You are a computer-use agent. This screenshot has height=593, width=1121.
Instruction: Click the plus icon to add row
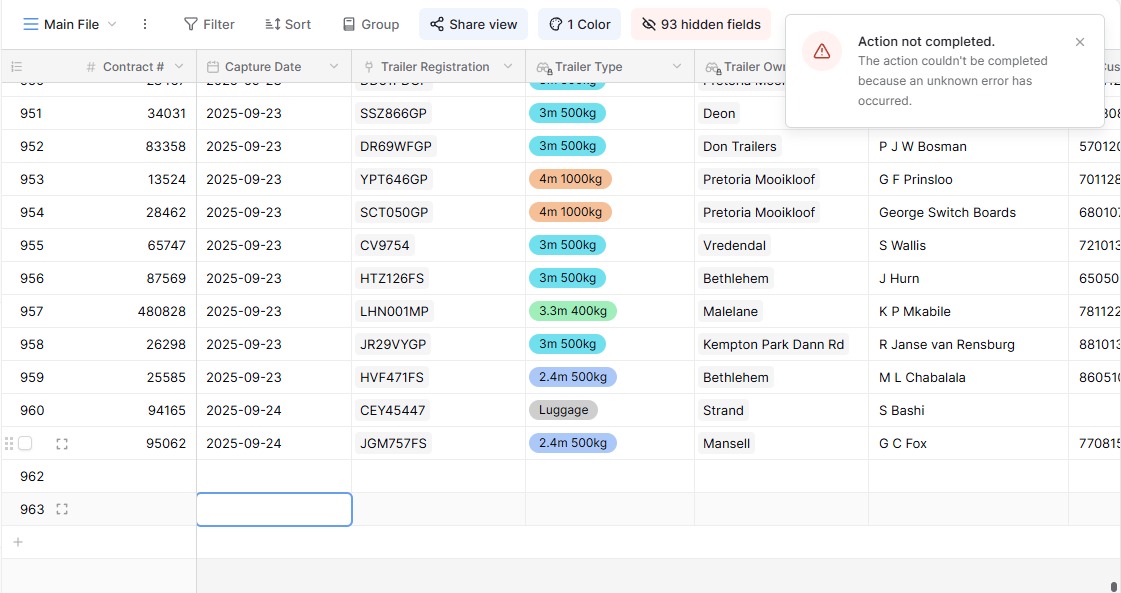pos(17,542)
